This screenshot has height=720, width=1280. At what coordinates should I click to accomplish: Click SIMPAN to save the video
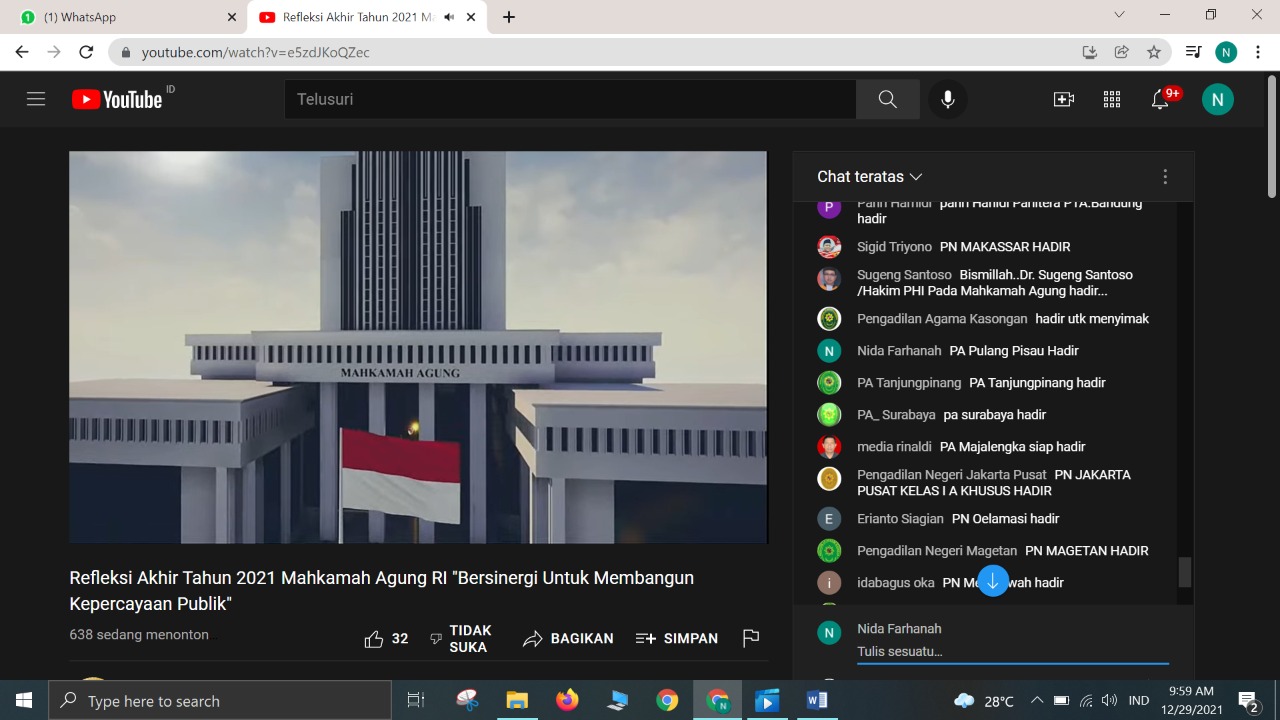tap(677, 638)
